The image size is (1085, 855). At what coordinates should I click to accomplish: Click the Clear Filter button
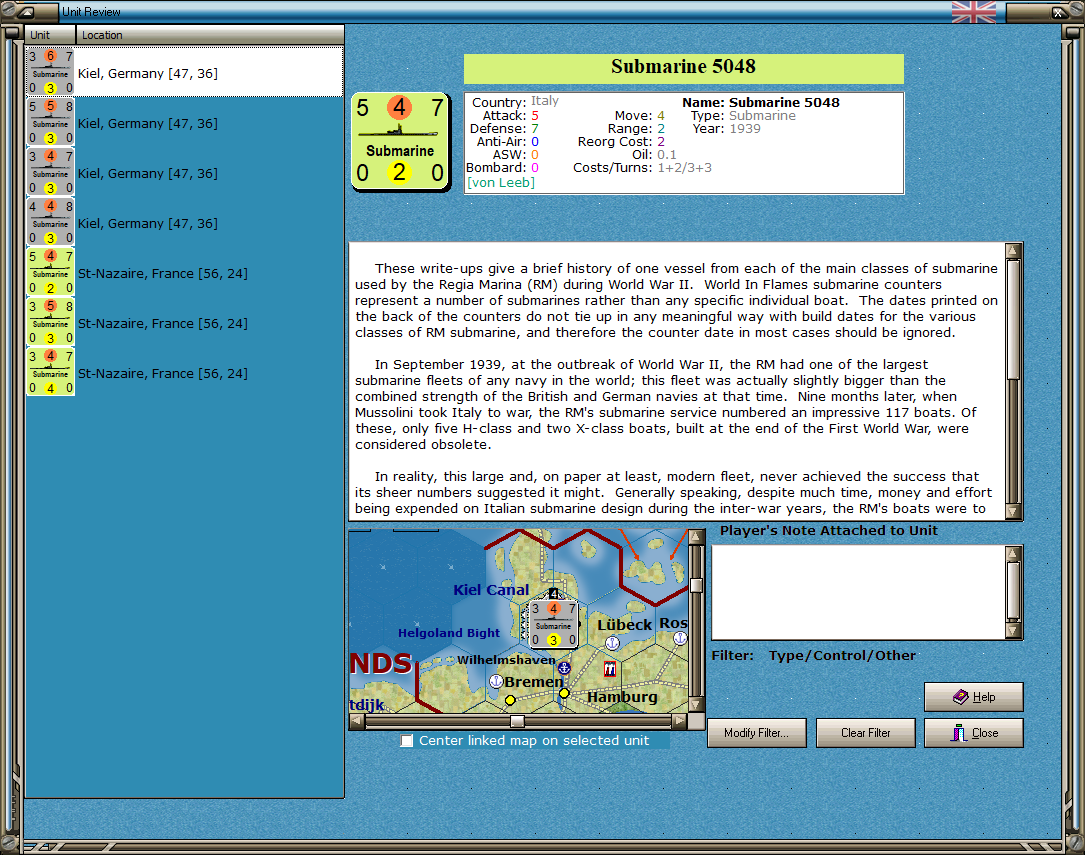click(866, 733)
